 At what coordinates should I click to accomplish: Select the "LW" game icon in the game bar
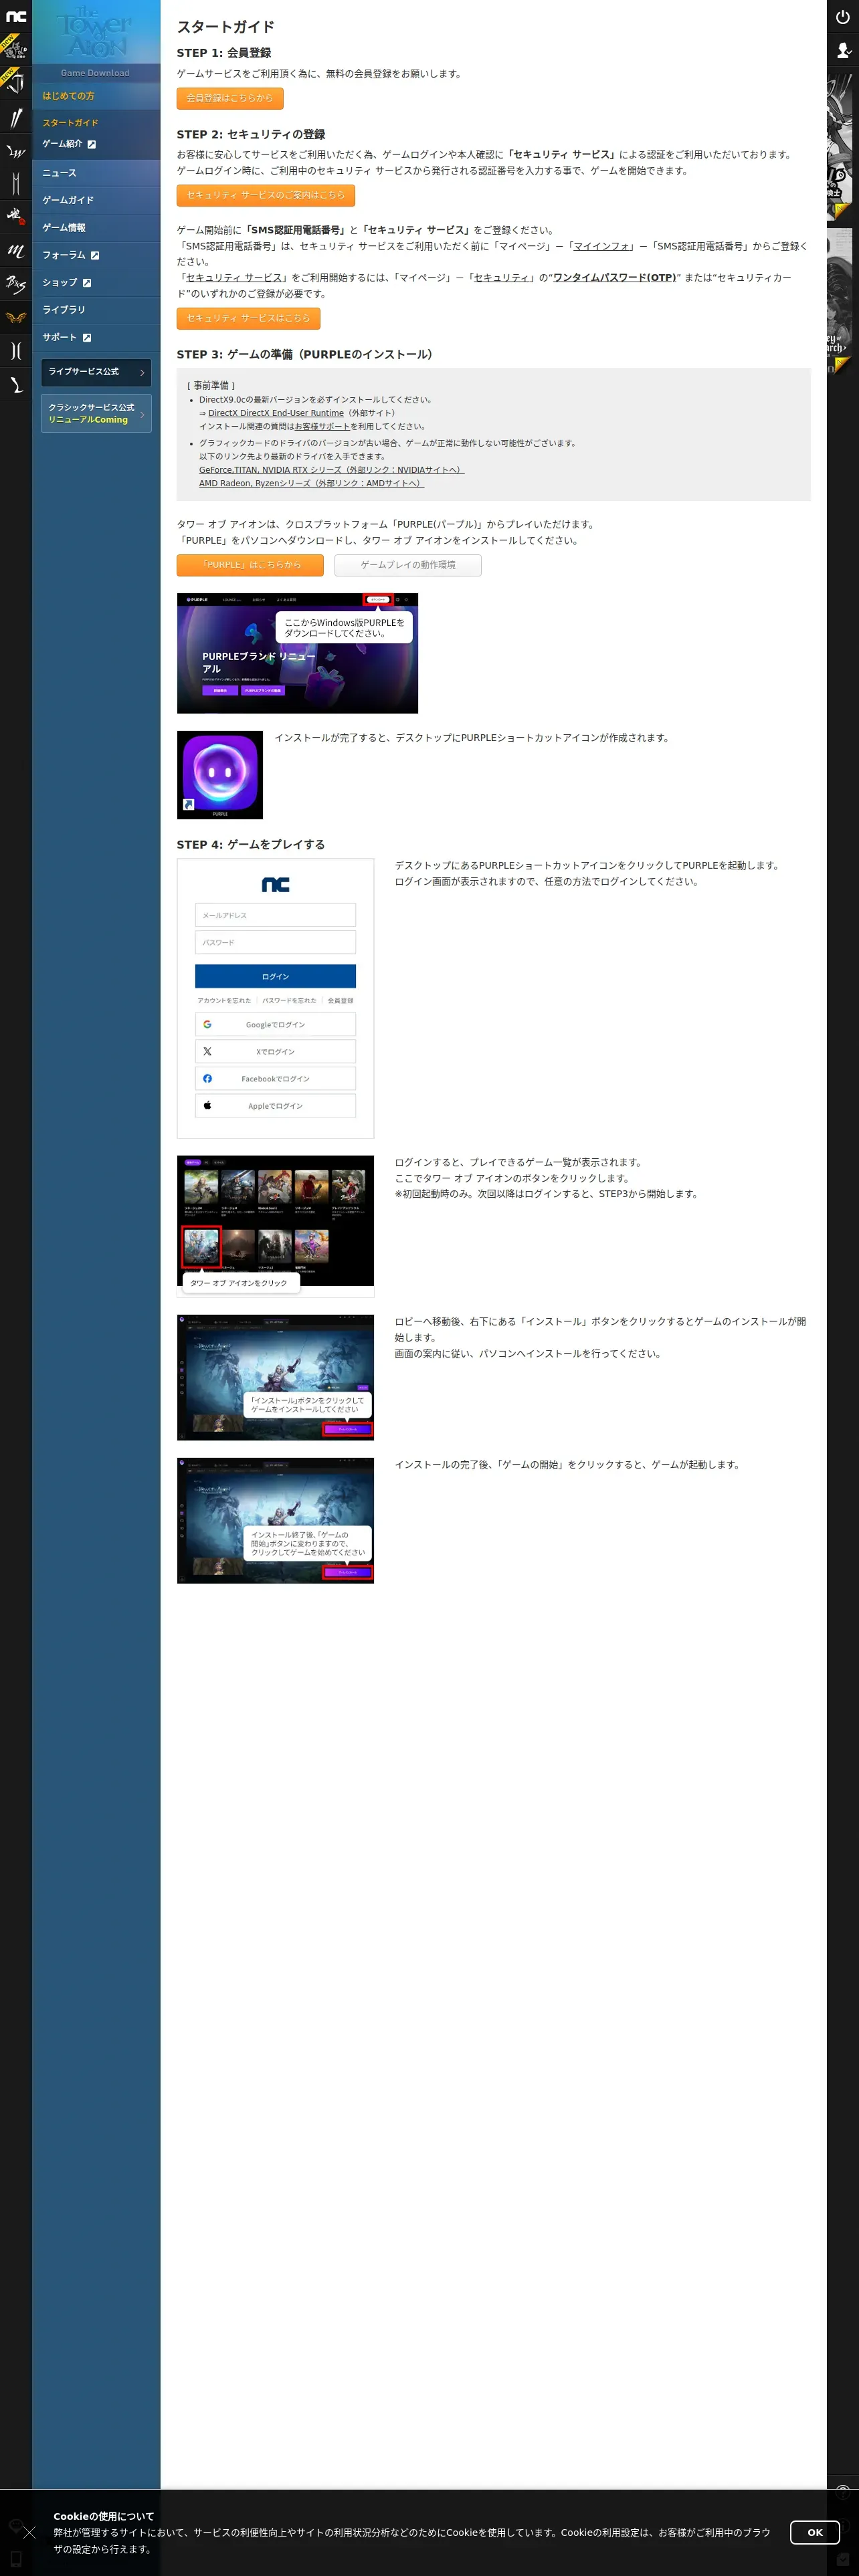[x=16, y=152]
